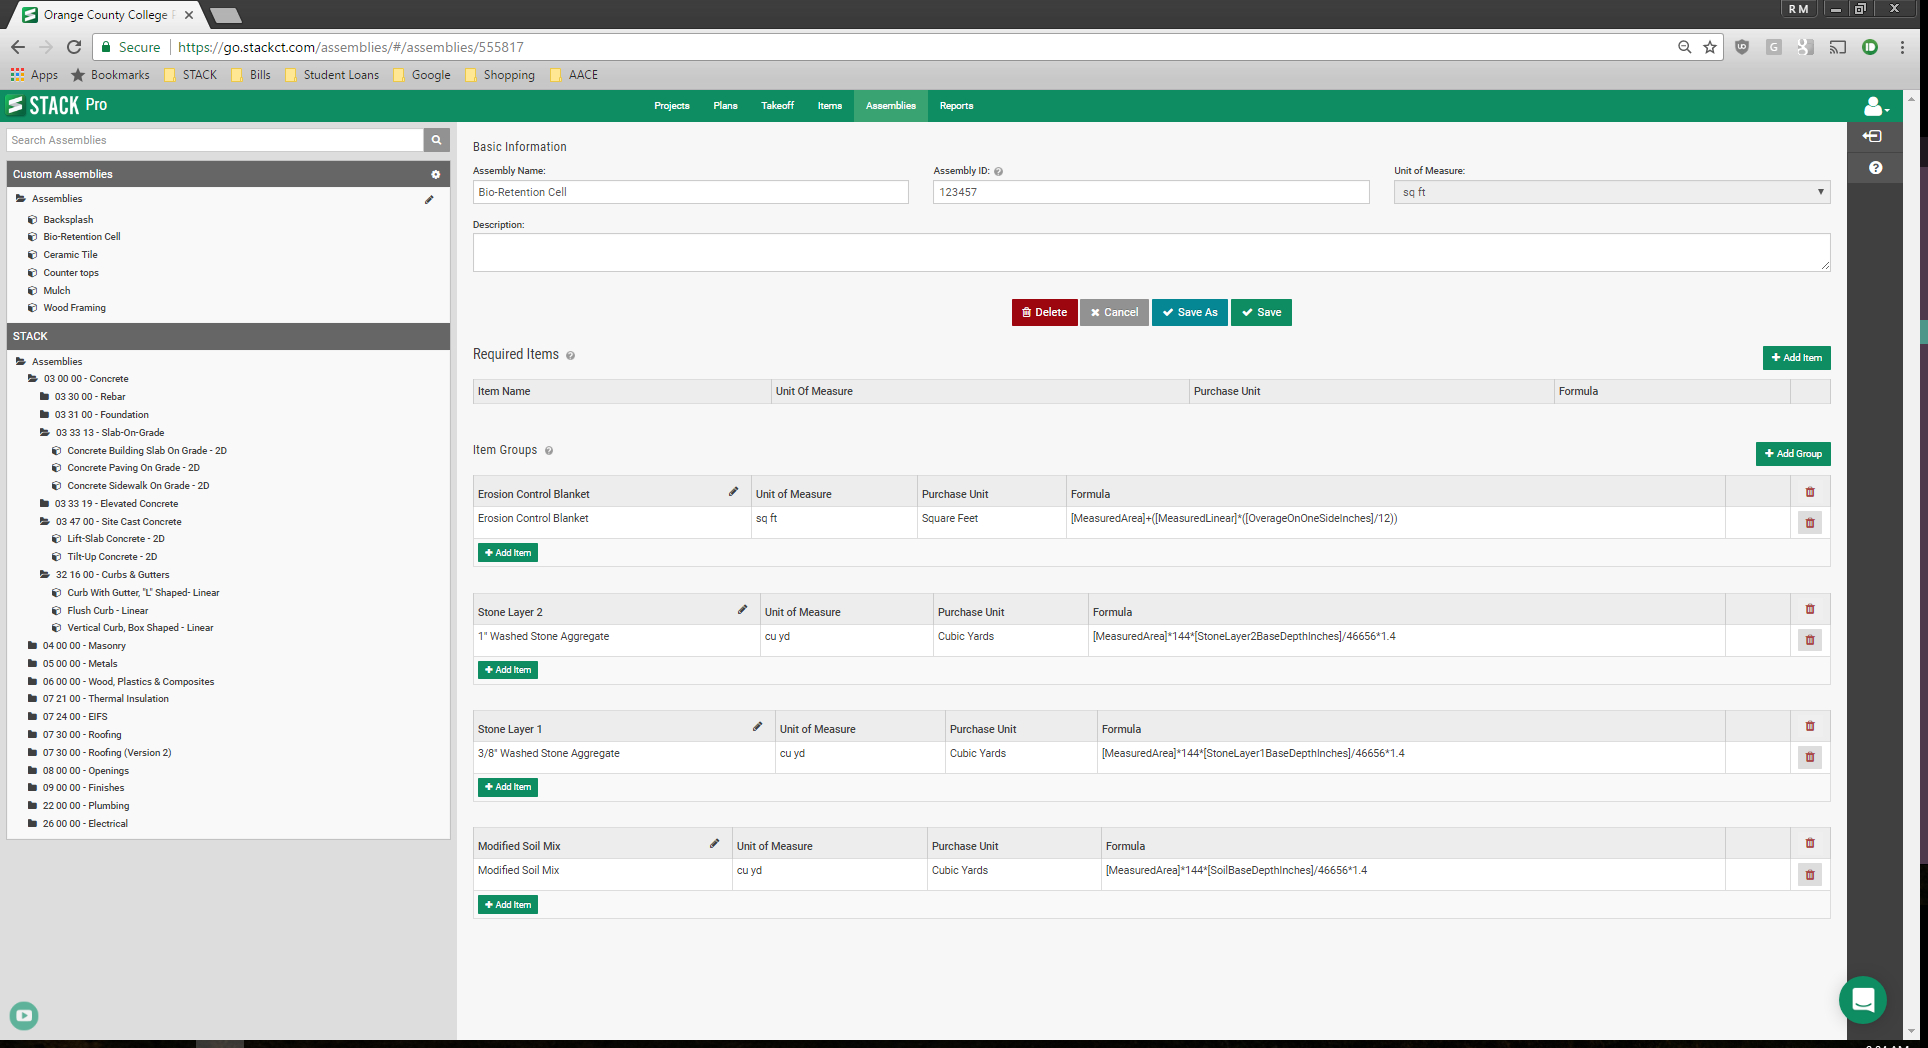This screenshot has height=1048, width=1928.
Task: Show Assembly ID help tooltip icon
Action: coord(998,172)
